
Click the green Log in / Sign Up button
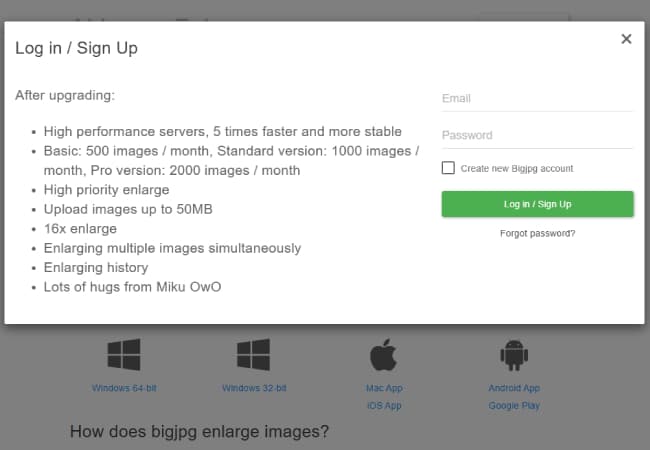[x=537, y=204]
